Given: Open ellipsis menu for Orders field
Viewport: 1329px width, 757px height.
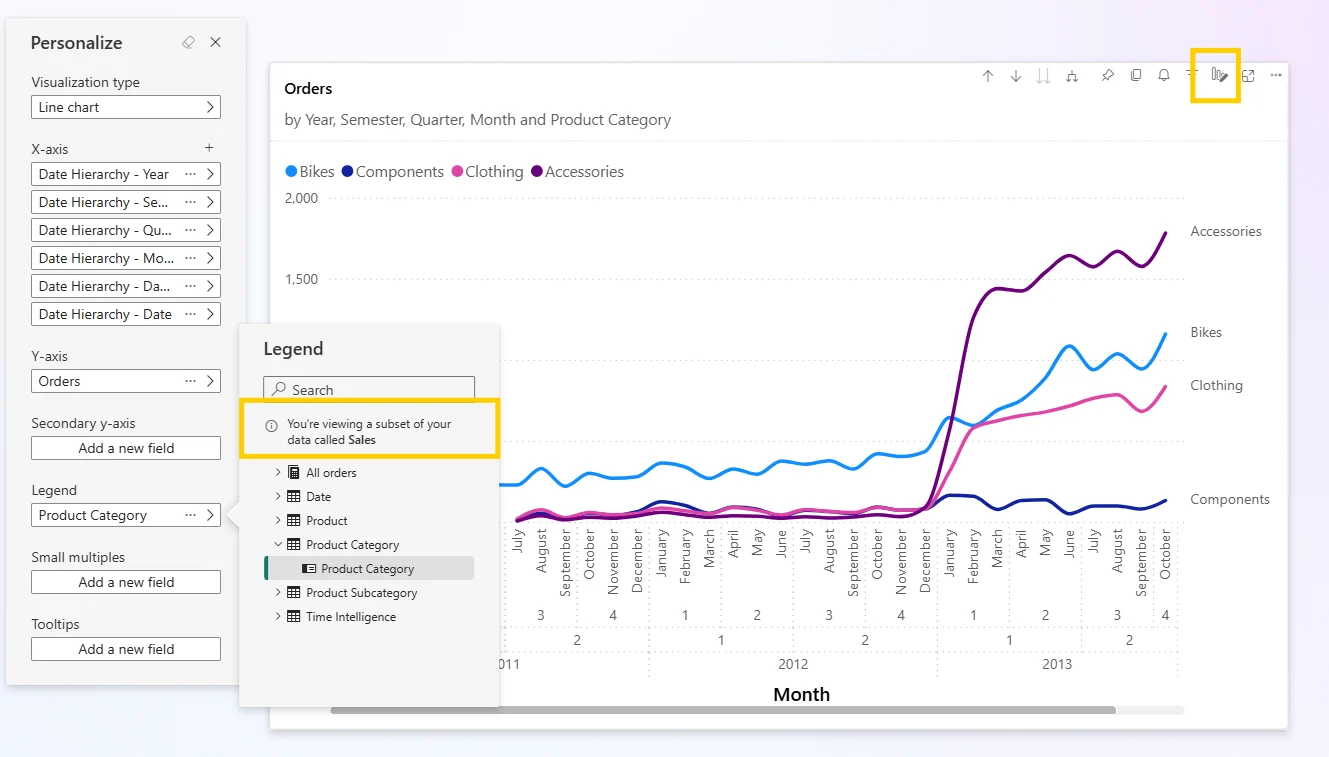Looking at the screenshot, I should [190, 381].
